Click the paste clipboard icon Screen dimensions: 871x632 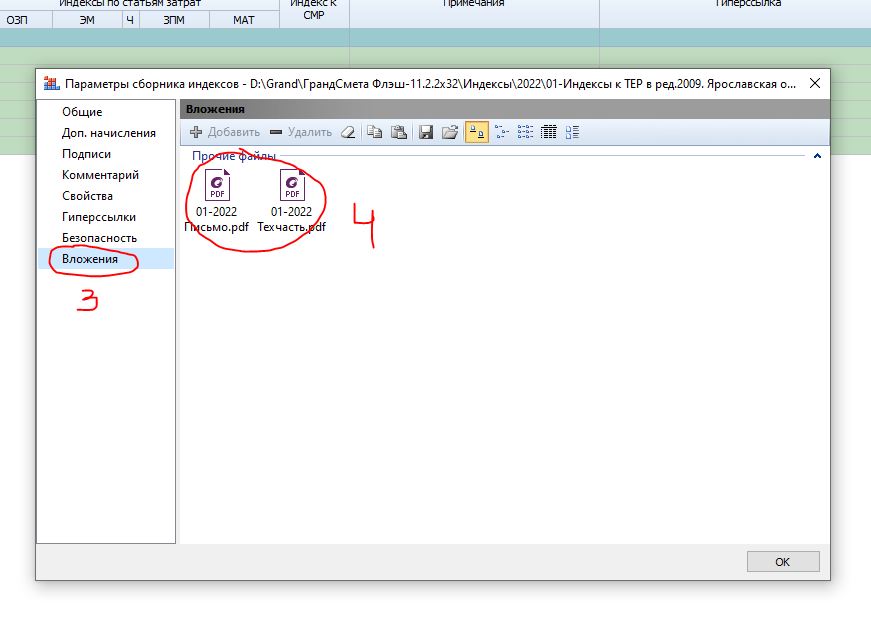pos(398,132)
